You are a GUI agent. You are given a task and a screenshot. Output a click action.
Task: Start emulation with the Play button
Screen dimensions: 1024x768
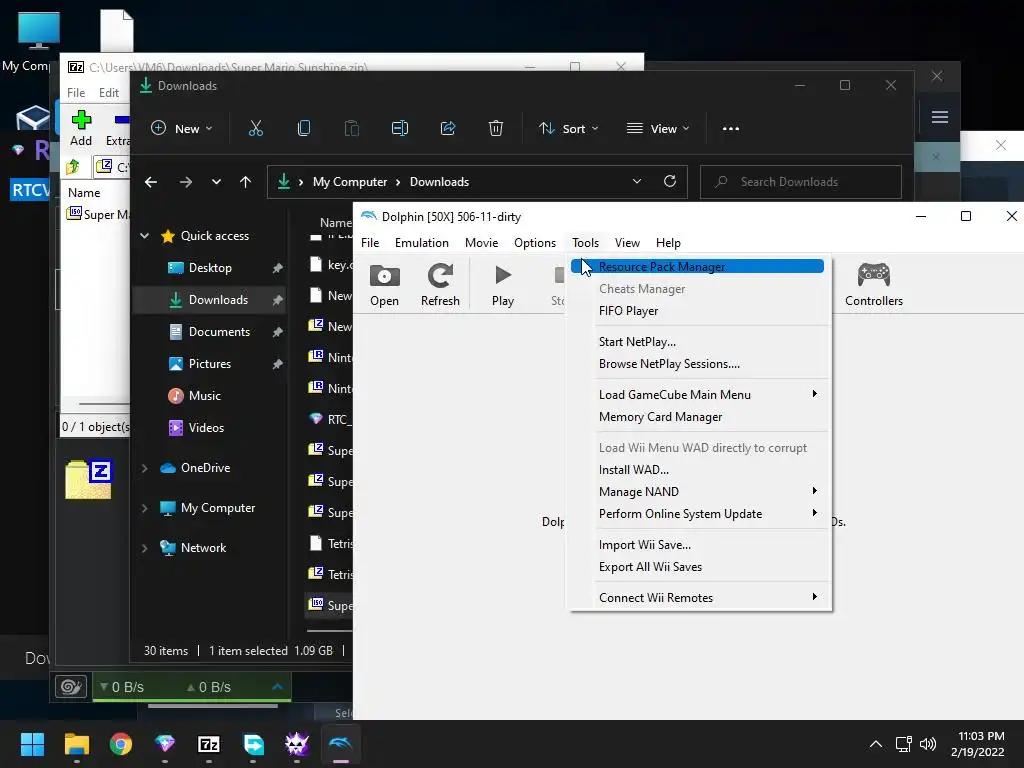(503, 285)
